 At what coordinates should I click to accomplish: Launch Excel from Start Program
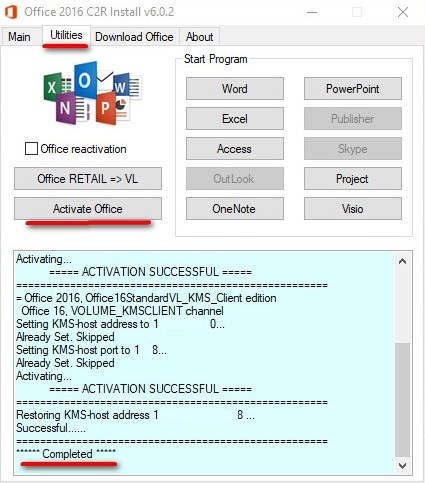[235, 119]
